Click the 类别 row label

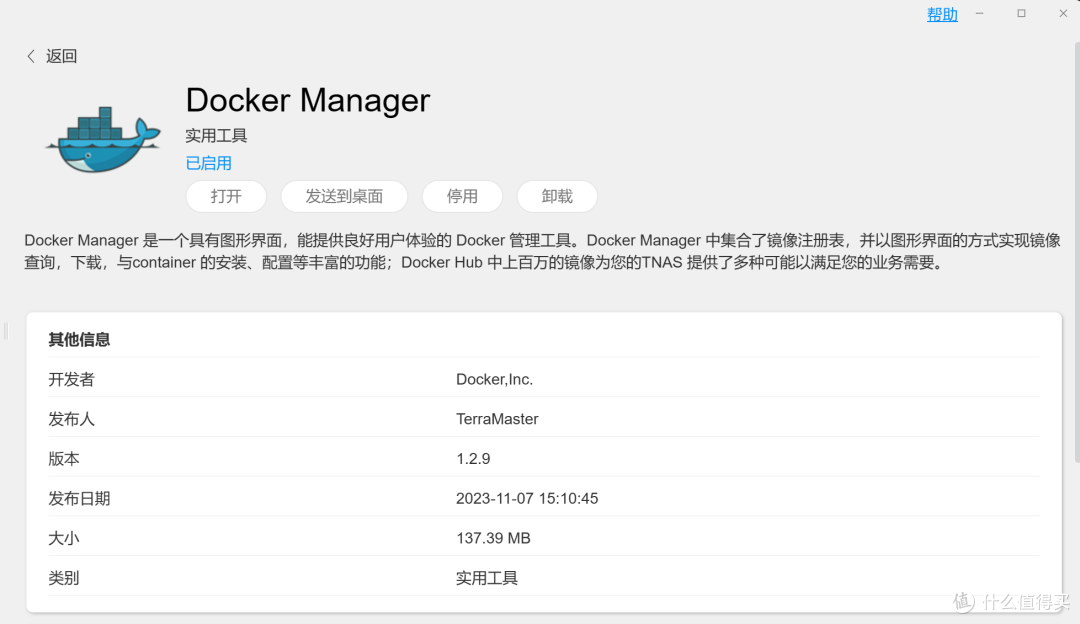64,579
